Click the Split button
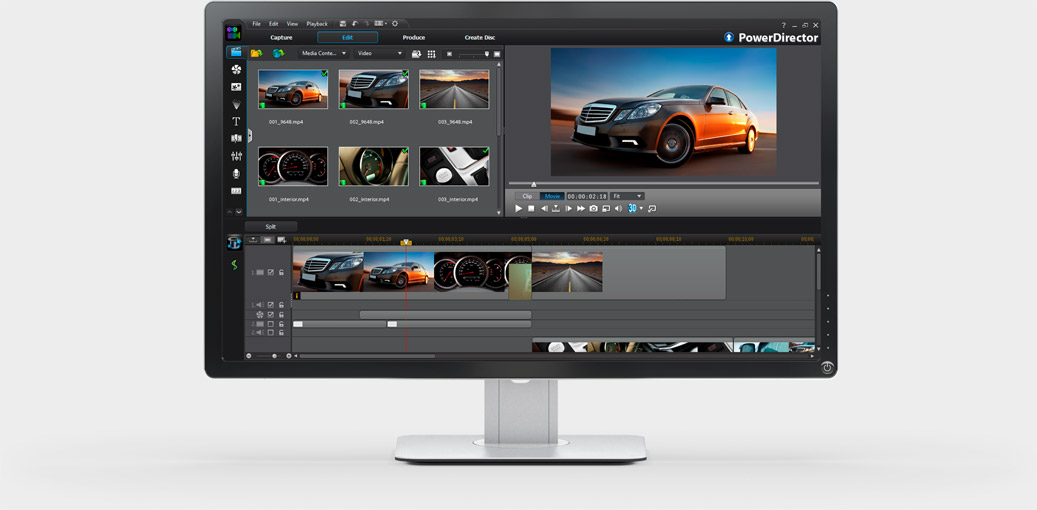 pos(271,227)
